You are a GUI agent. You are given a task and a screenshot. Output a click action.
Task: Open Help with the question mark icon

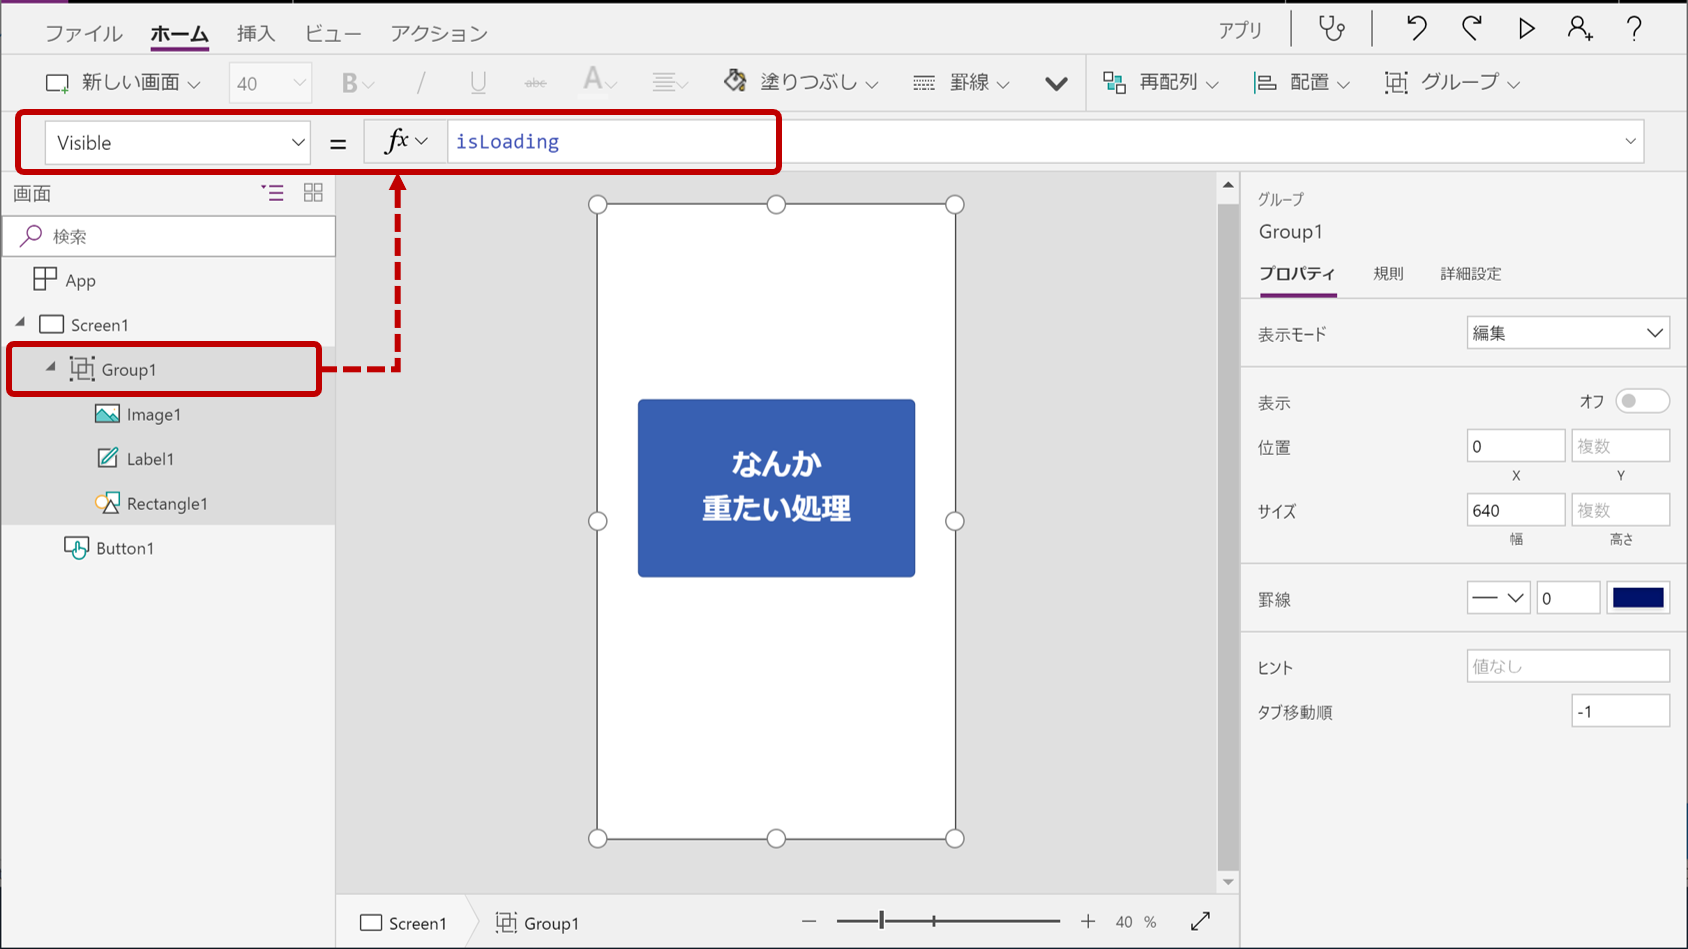coord(1634,28)
